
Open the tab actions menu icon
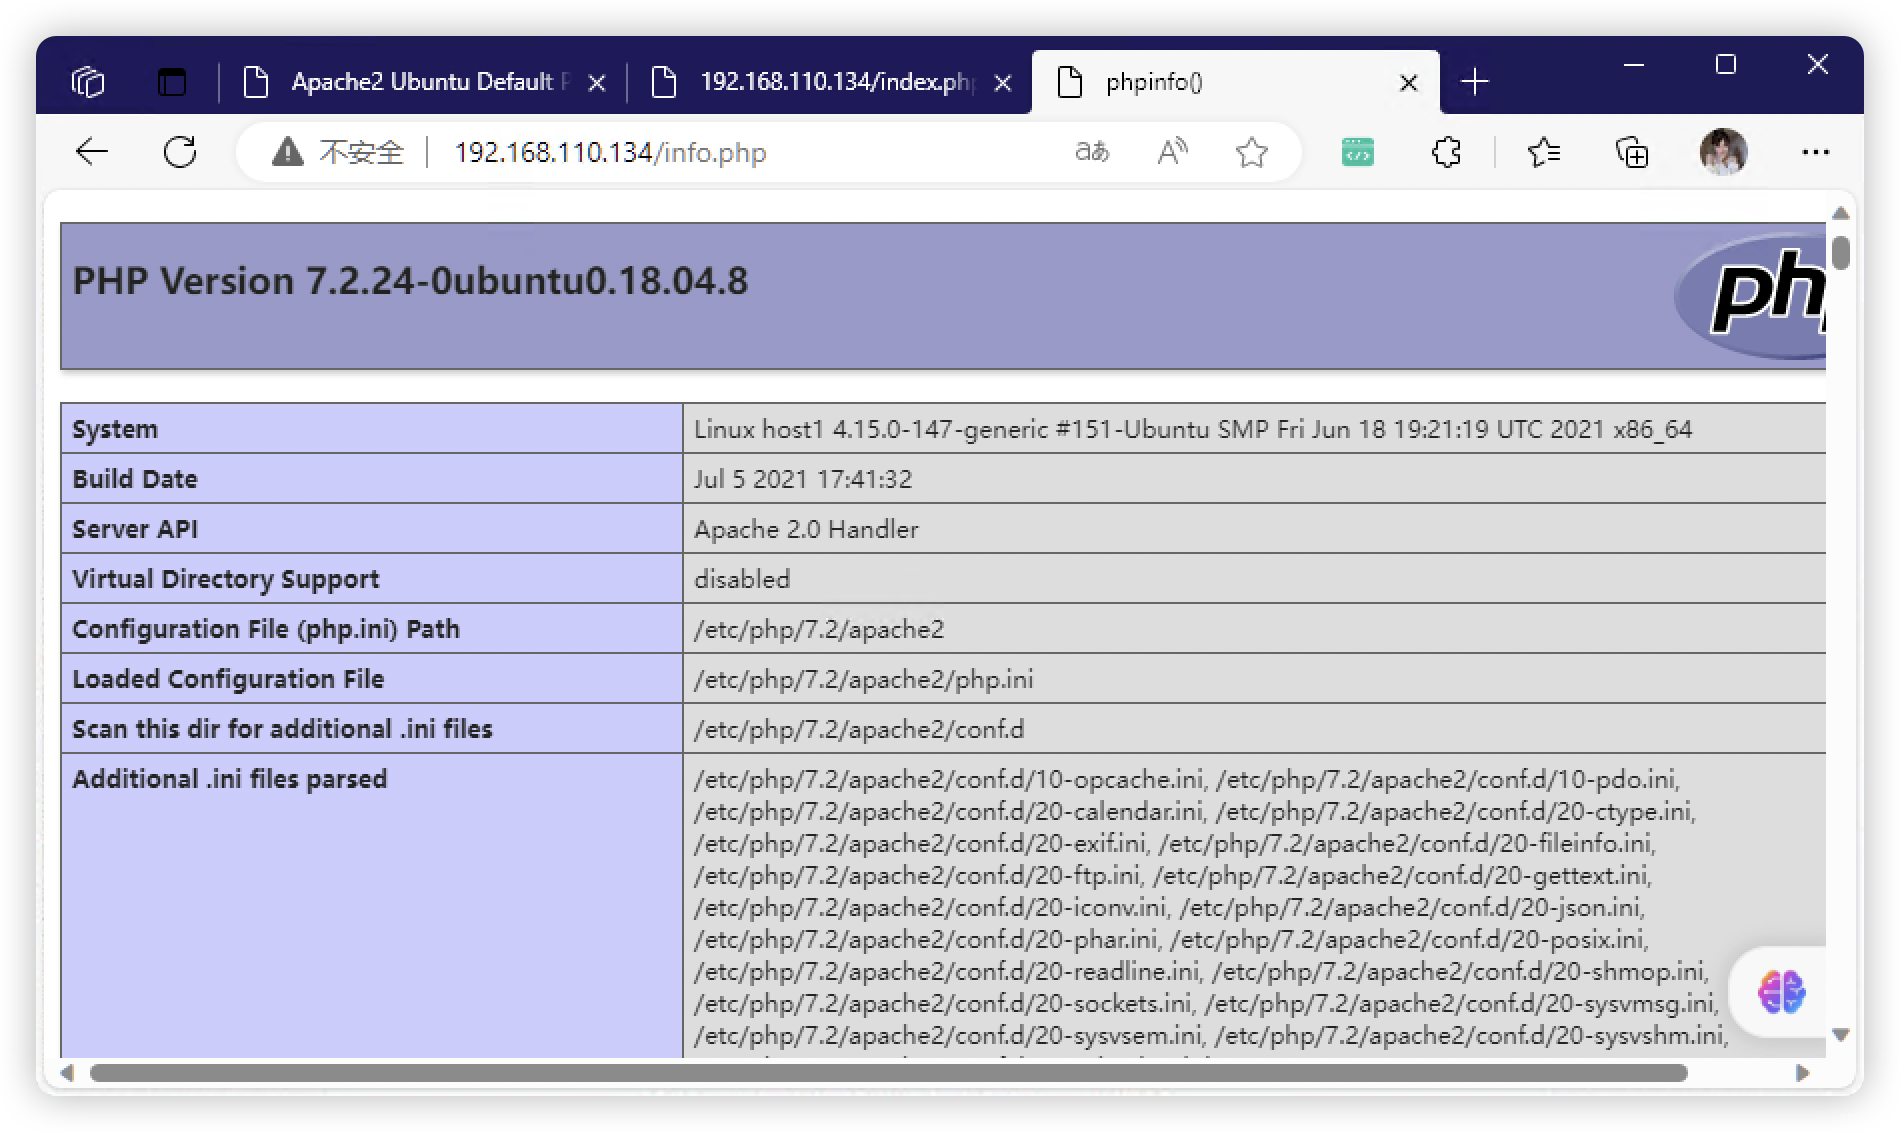coord(172,81)
